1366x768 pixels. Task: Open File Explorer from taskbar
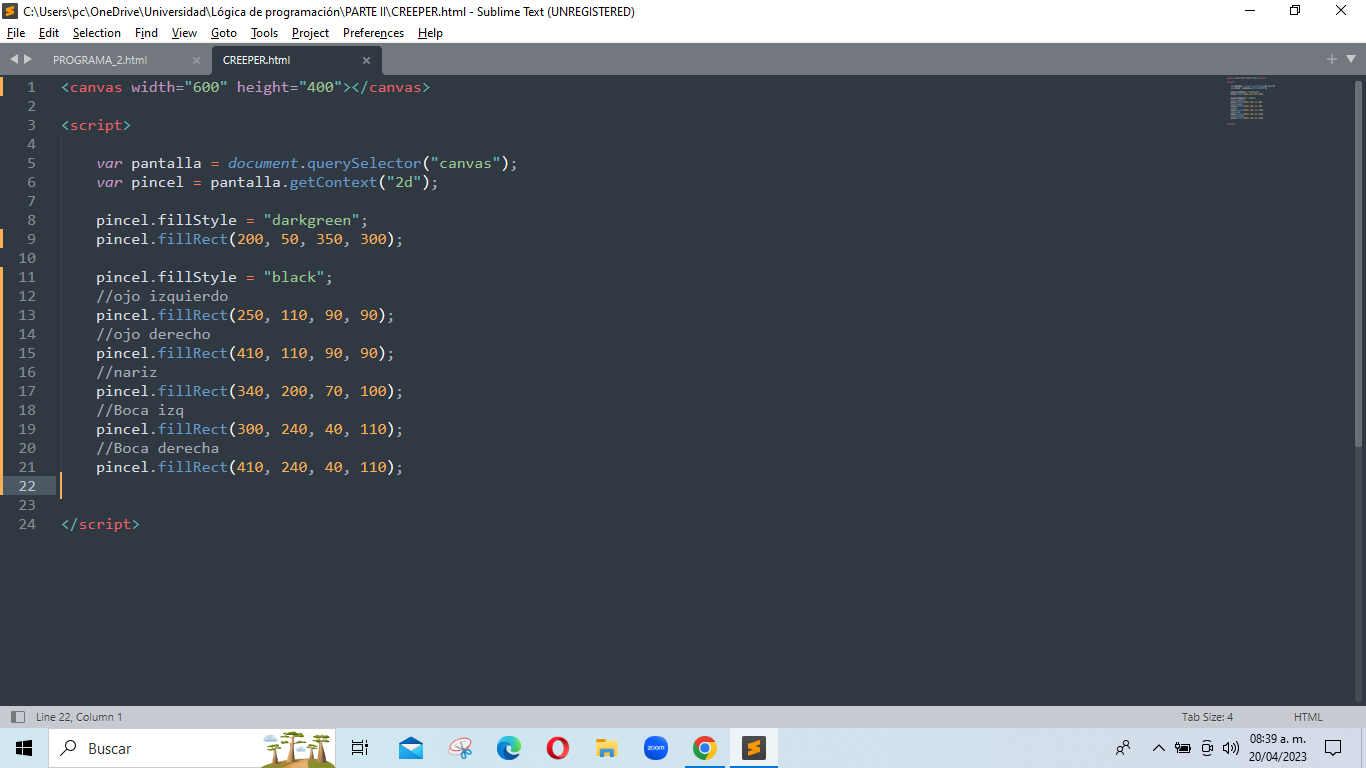click(x=607, y=748)
